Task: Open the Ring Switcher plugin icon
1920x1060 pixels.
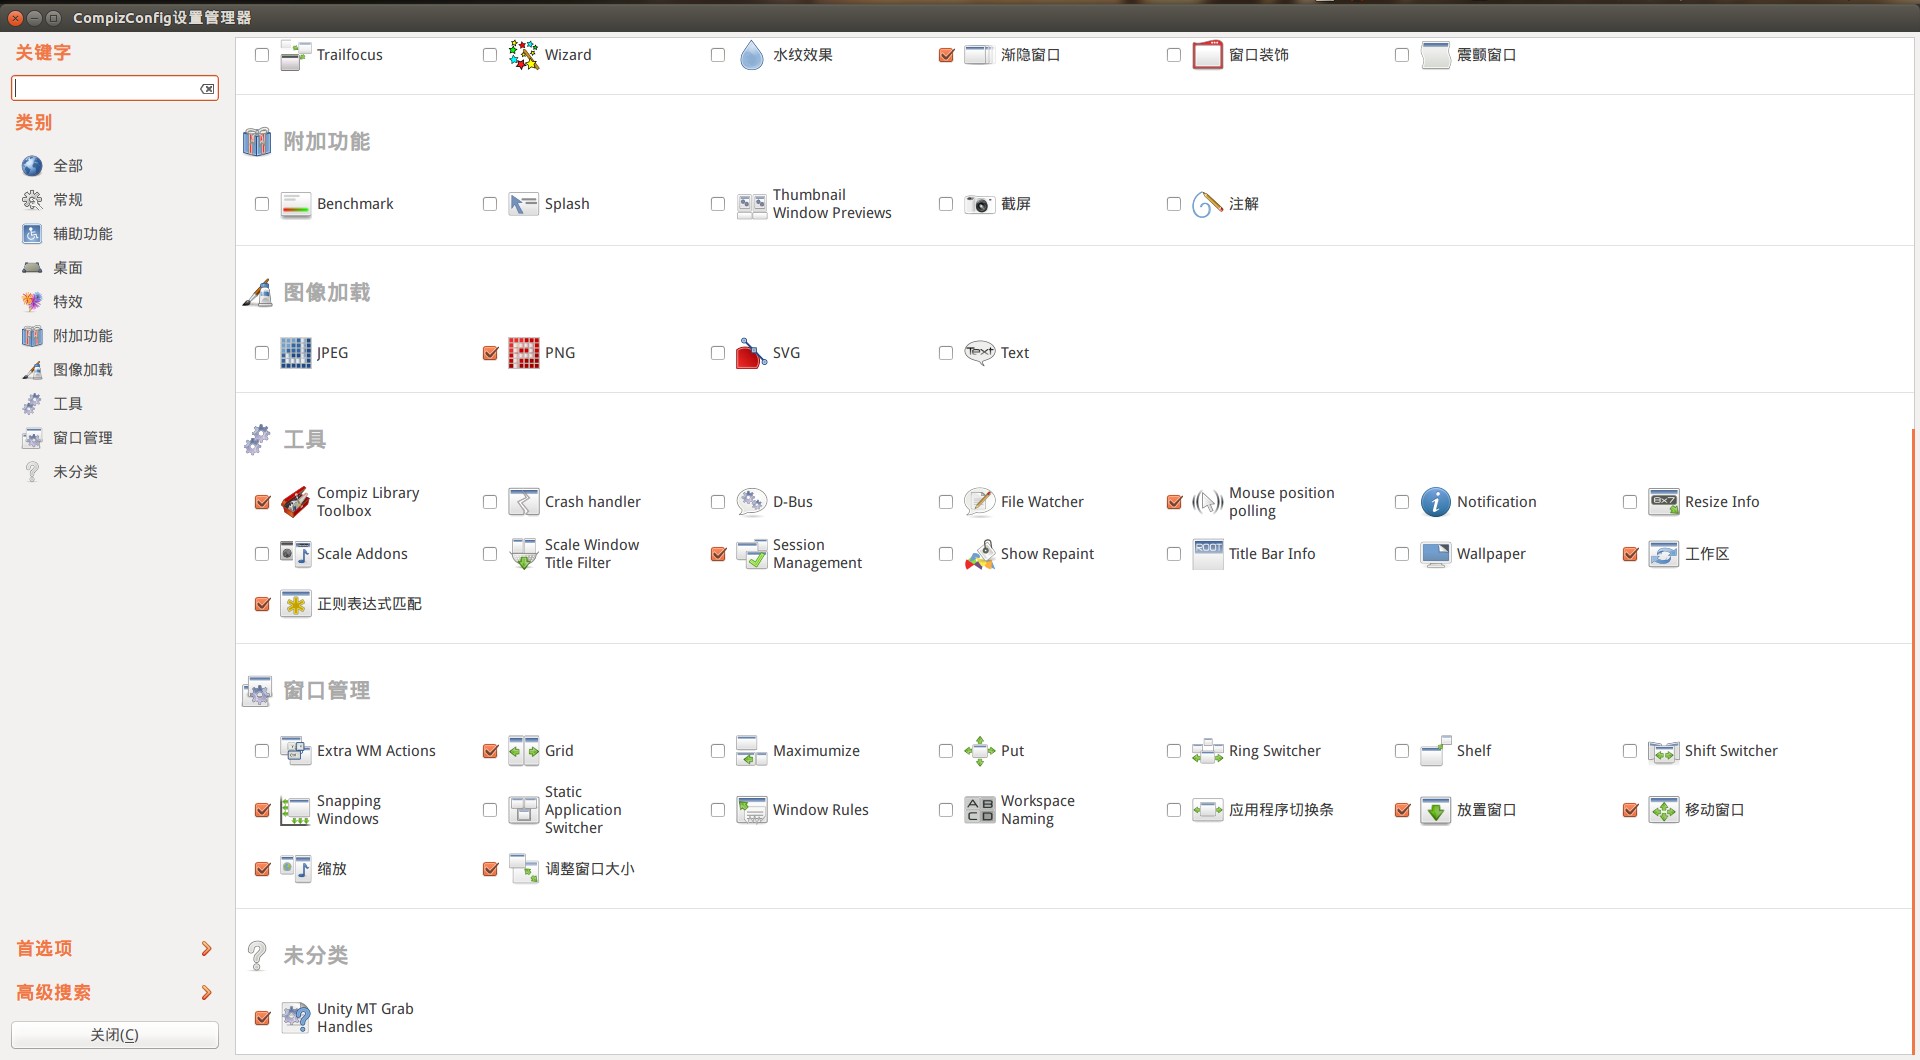Action: point(1208,751)
